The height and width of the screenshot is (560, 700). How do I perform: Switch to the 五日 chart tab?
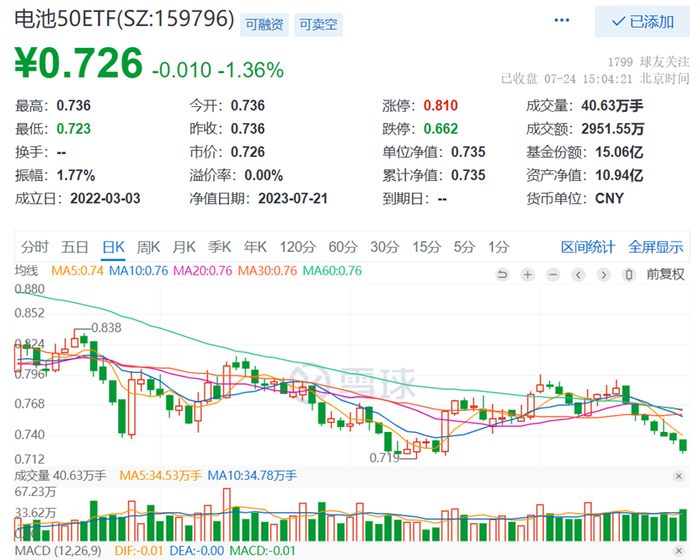tap(75, 247)
